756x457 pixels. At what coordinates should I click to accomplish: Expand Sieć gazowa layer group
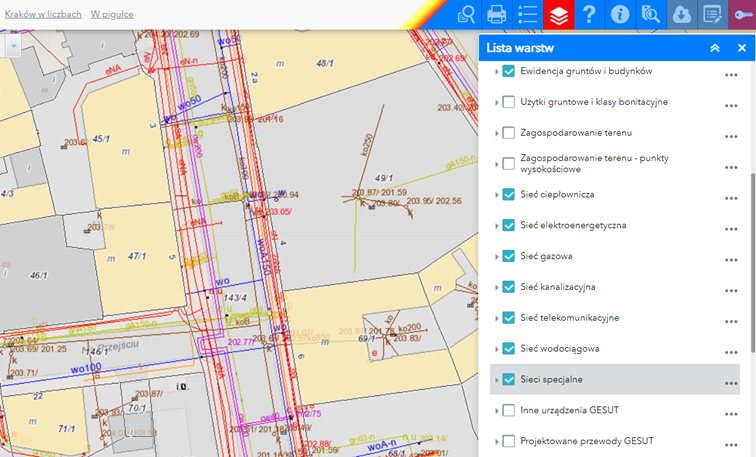(496, 256)
